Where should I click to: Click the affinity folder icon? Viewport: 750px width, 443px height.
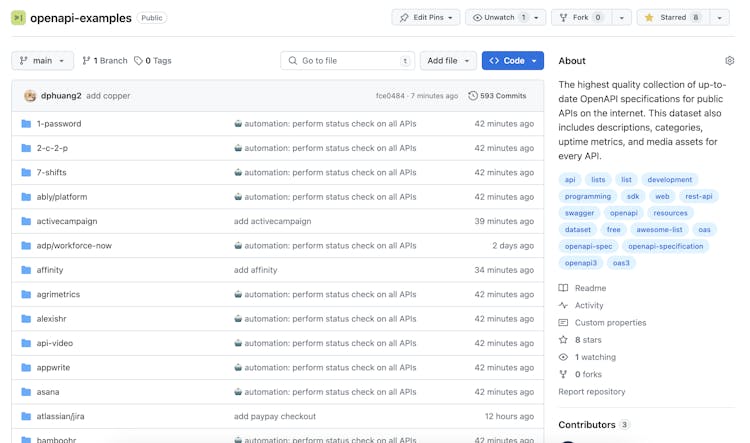26,270
